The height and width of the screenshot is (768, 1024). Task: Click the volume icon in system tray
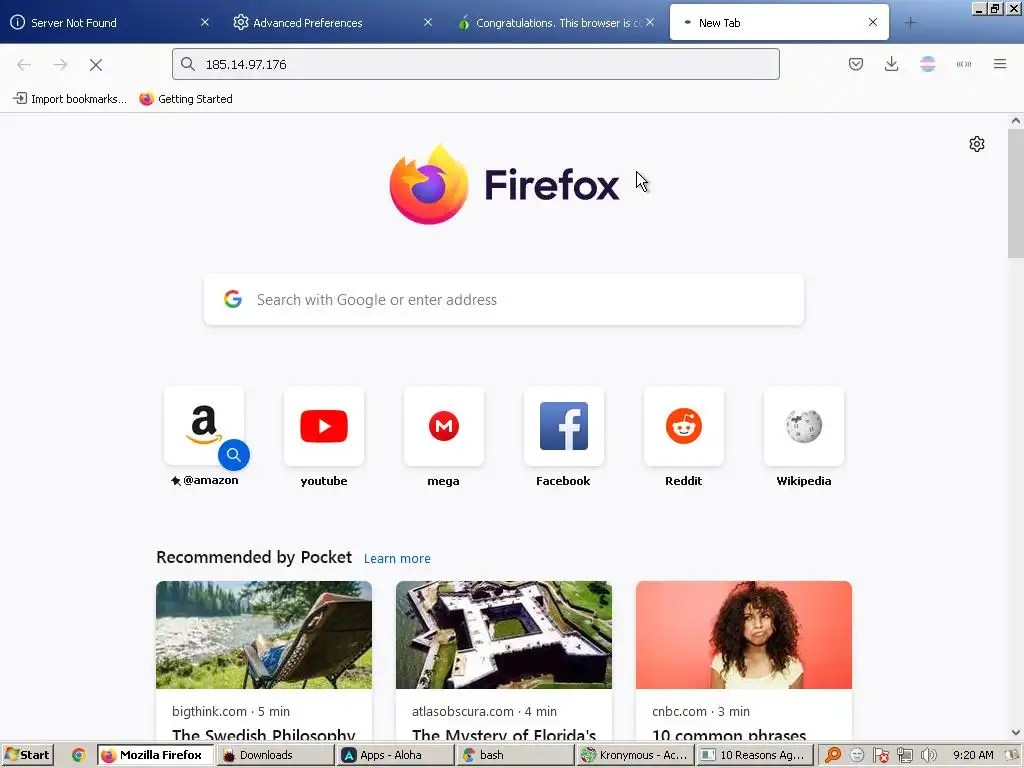(x=928, y=755)
